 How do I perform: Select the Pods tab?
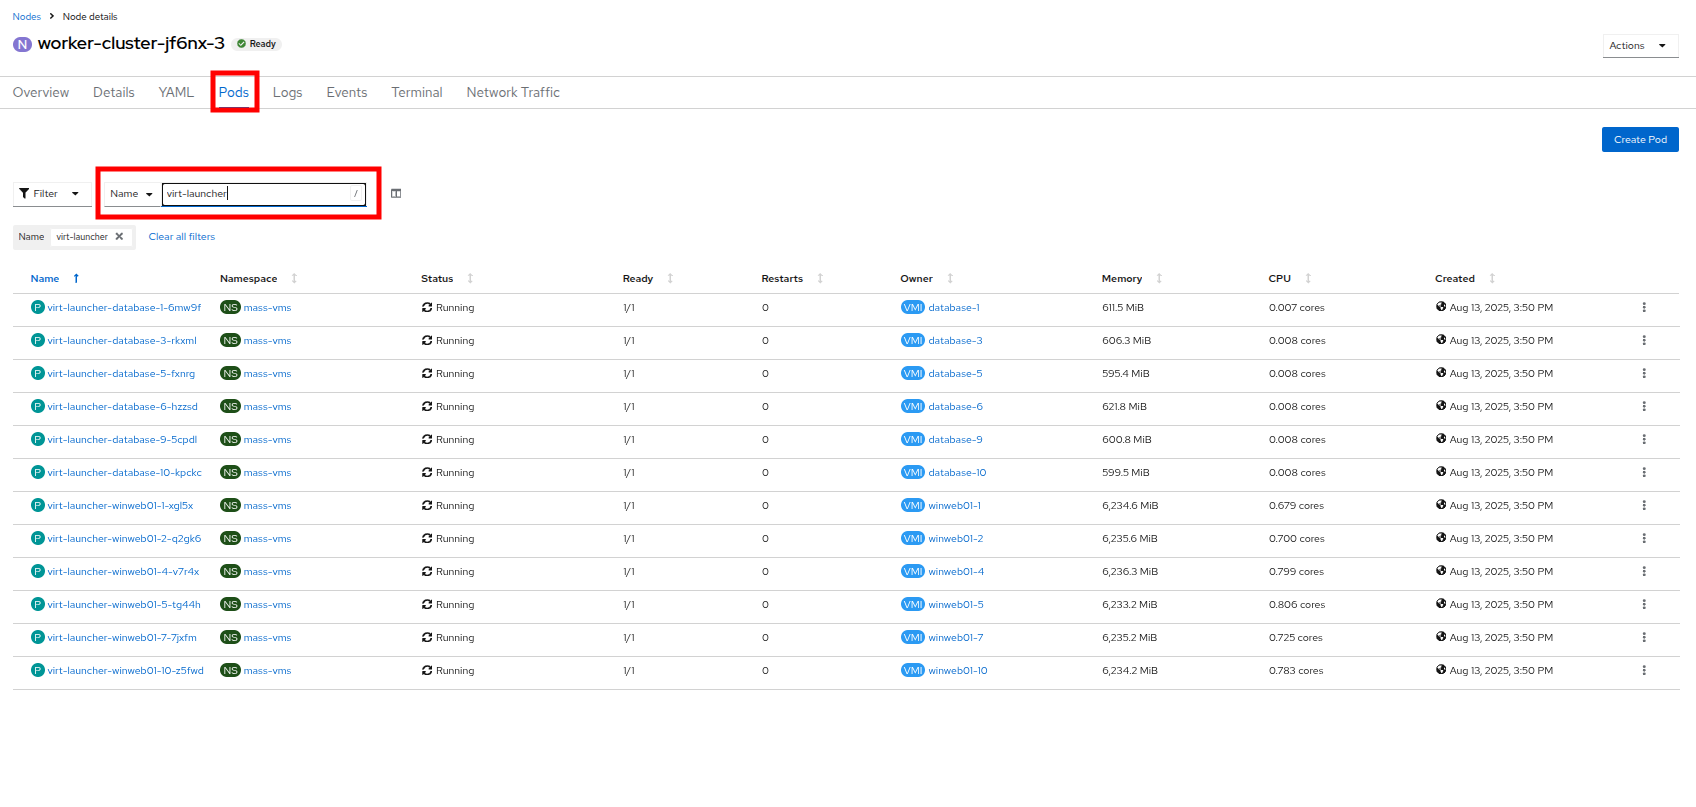(234, 92)
